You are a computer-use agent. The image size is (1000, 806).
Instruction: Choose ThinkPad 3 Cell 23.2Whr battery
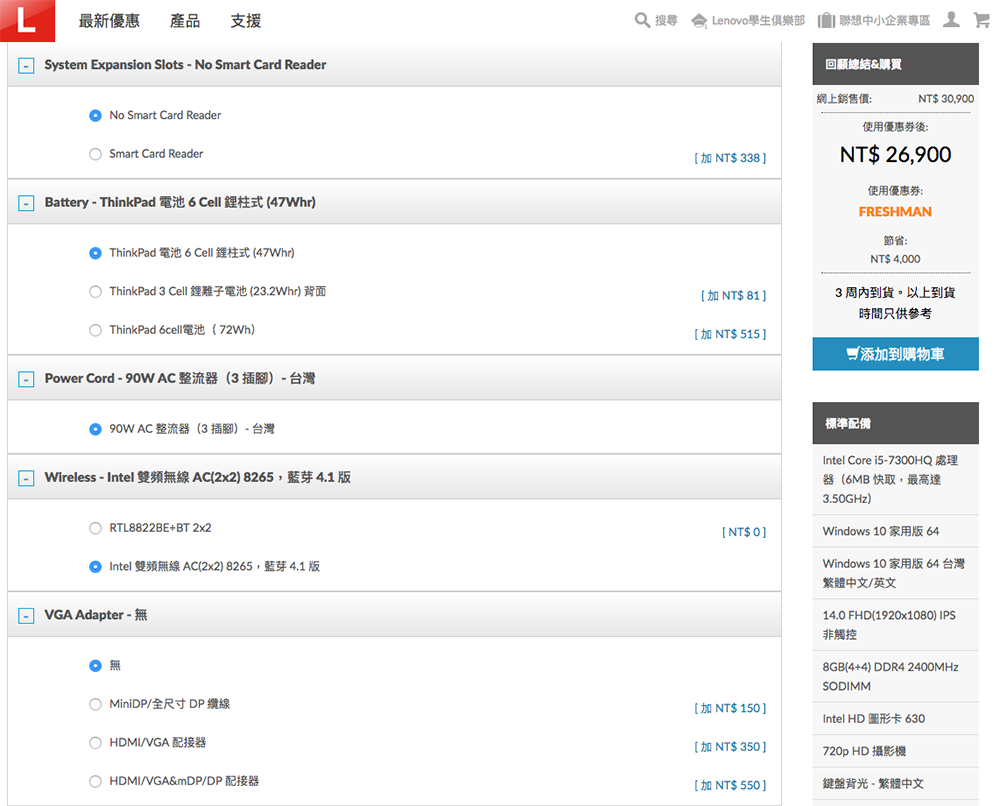point(96,292)
